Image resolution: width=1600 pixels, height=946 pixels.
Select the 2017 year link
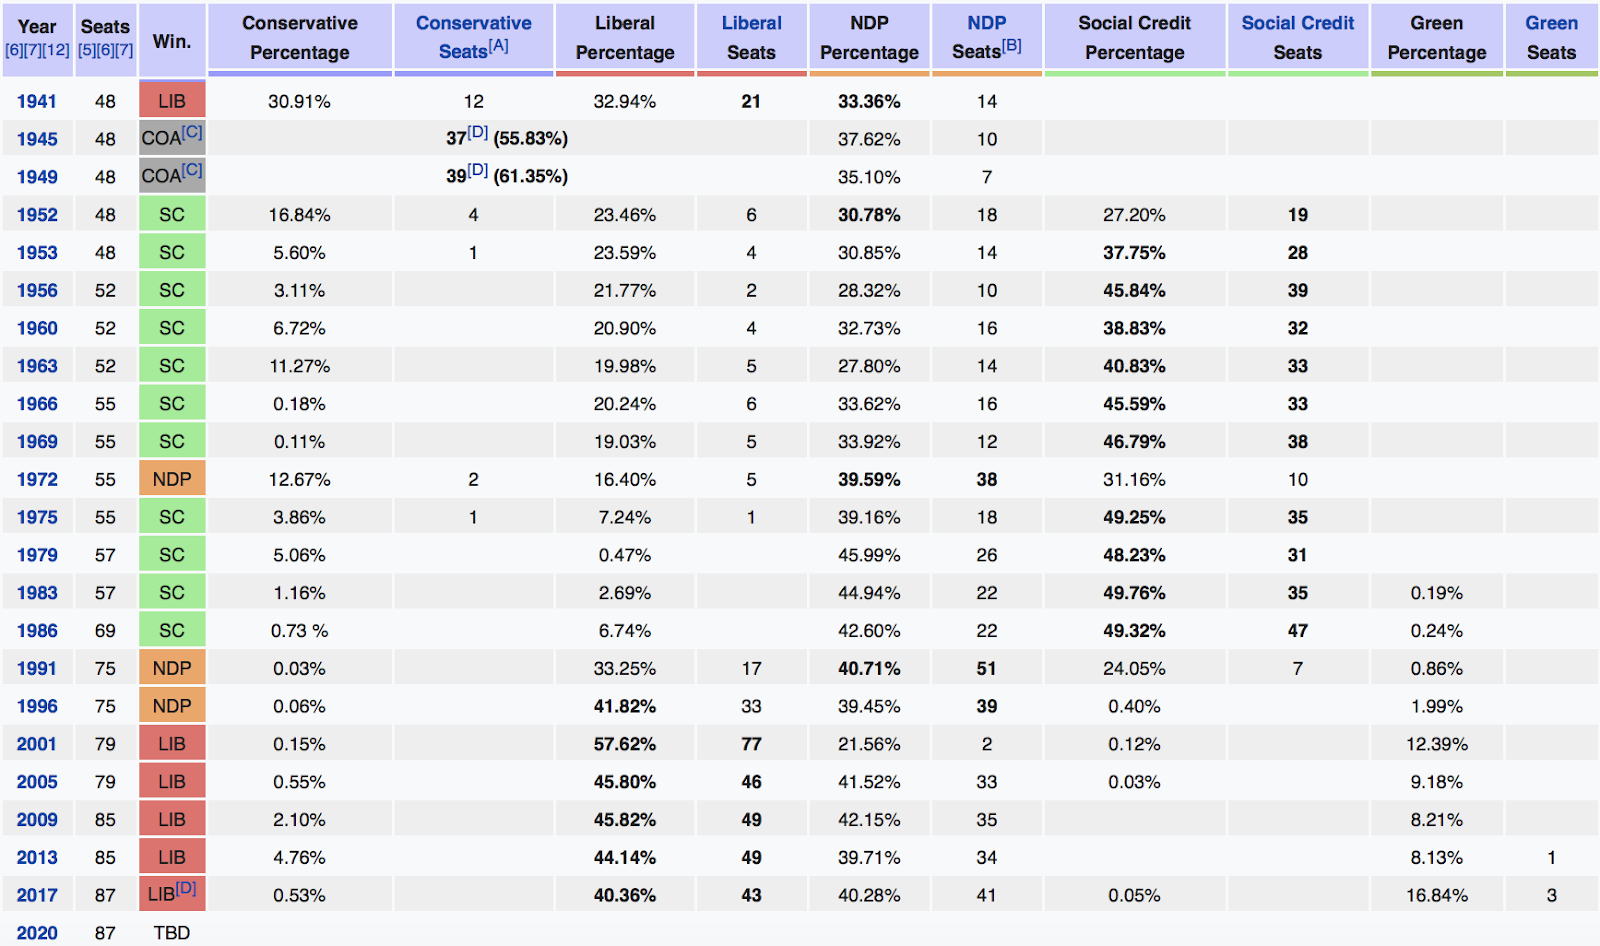[x=37, y=895]
